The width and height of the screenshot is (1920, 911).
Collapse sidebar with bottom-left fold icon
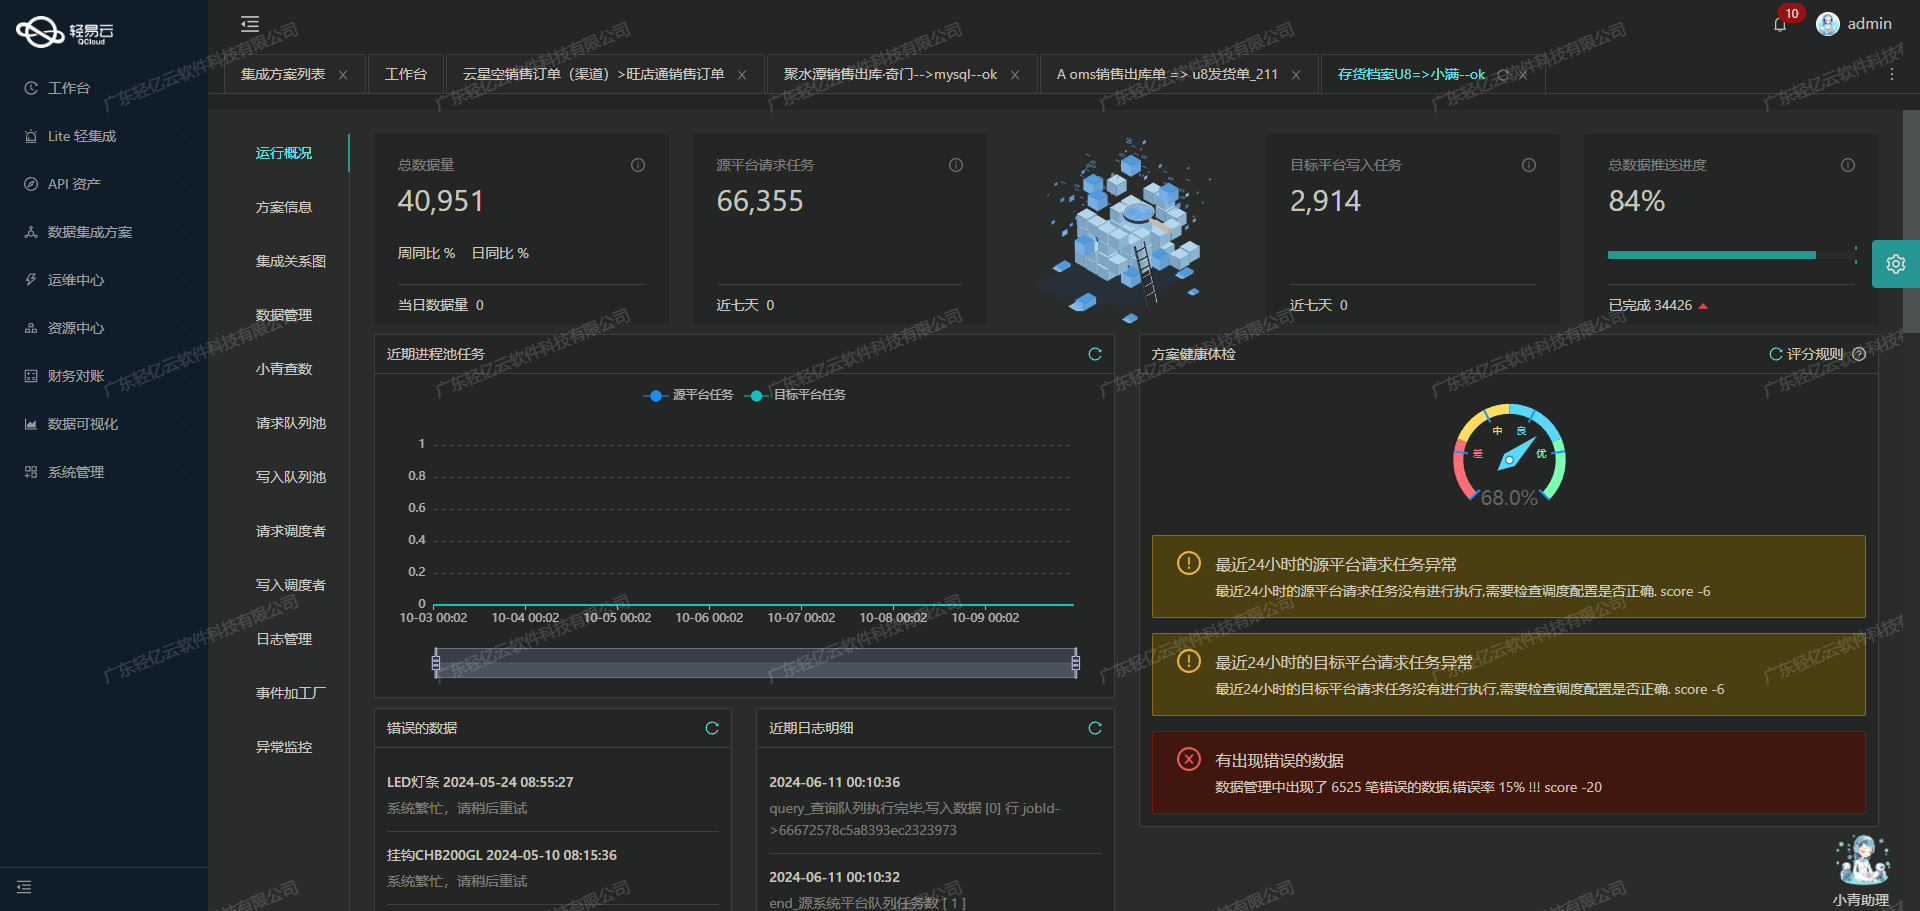pos(24,887)
